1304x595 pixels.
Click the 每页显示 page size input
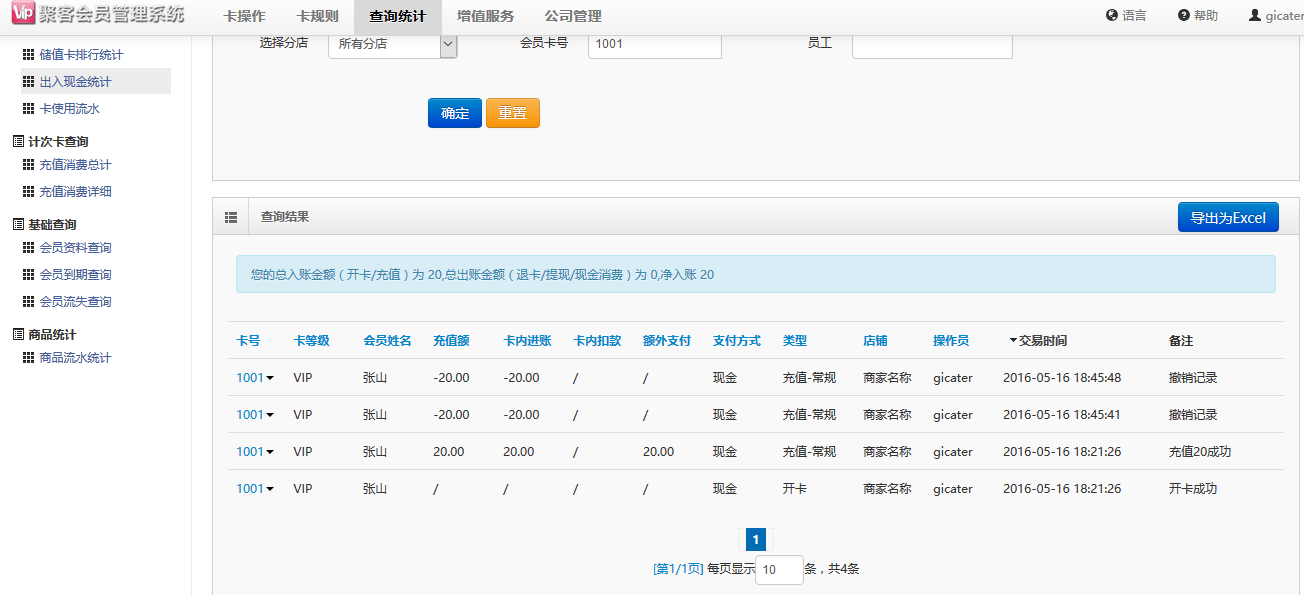[x=780, y=570]
